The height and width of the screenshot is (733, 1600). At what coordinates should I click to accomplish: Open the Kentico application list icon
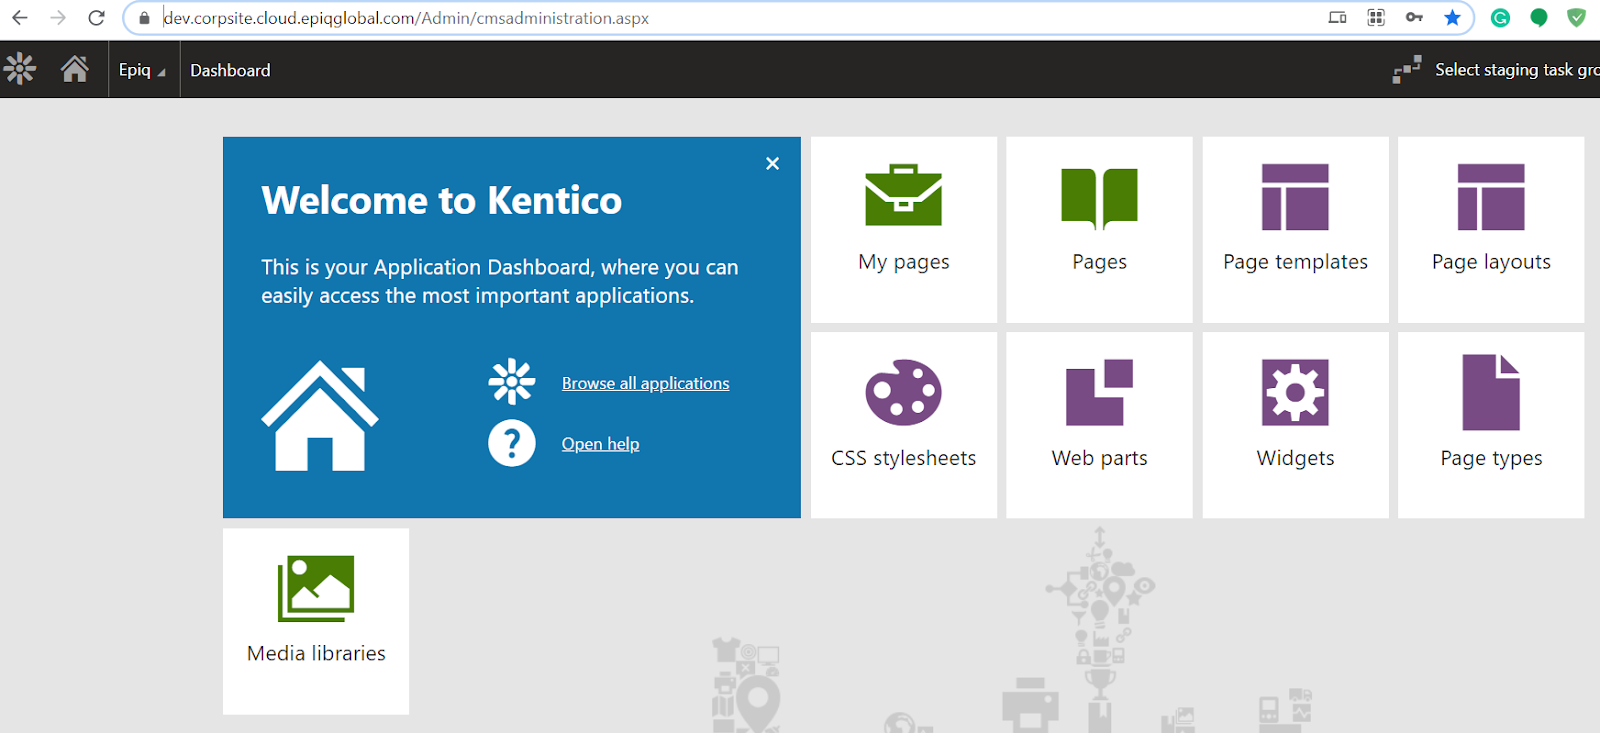point(20,69)
